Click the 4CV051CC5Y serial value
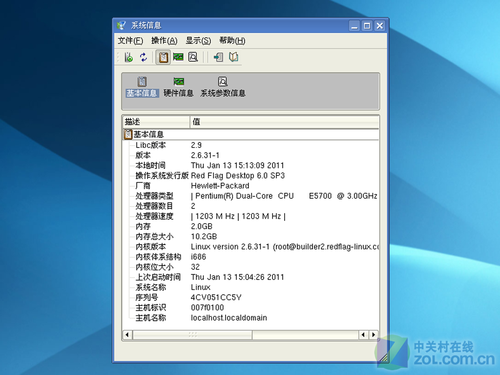 pos(216,298)
